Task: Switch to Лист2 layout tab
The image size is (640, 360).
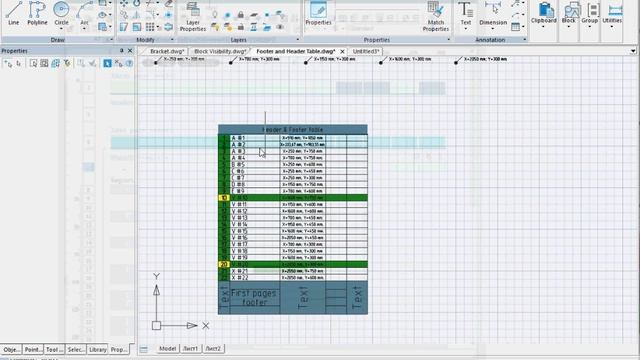Action: pyautogui.click(x=213, y=349)
